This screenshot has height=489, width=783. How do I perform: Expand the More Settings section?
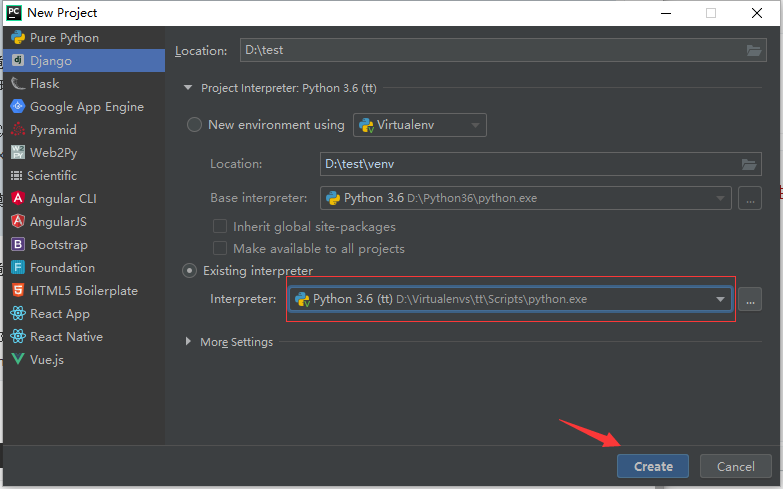190,342
